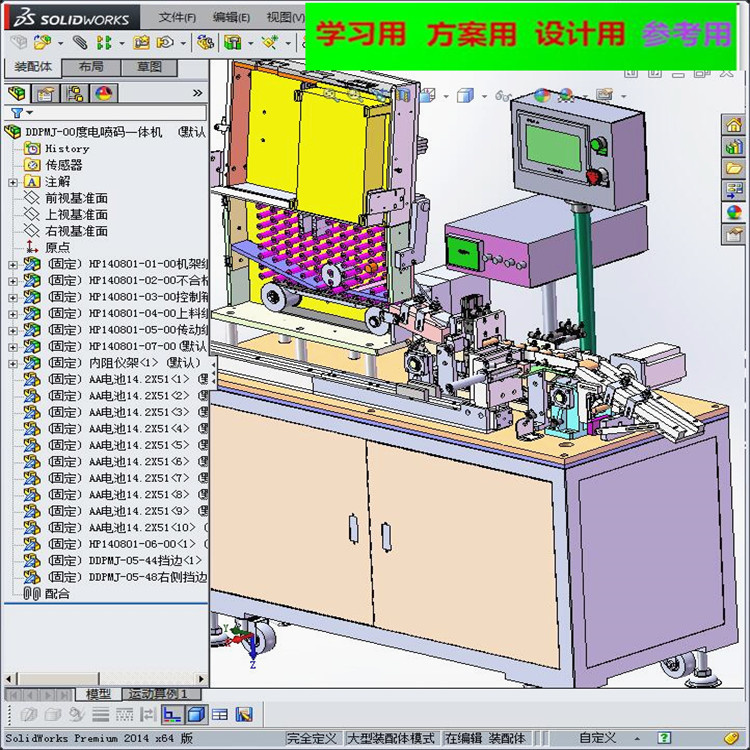
Task: Expand the HP140801-02-00 subassembly node
Action: click(x=13, y=281)
